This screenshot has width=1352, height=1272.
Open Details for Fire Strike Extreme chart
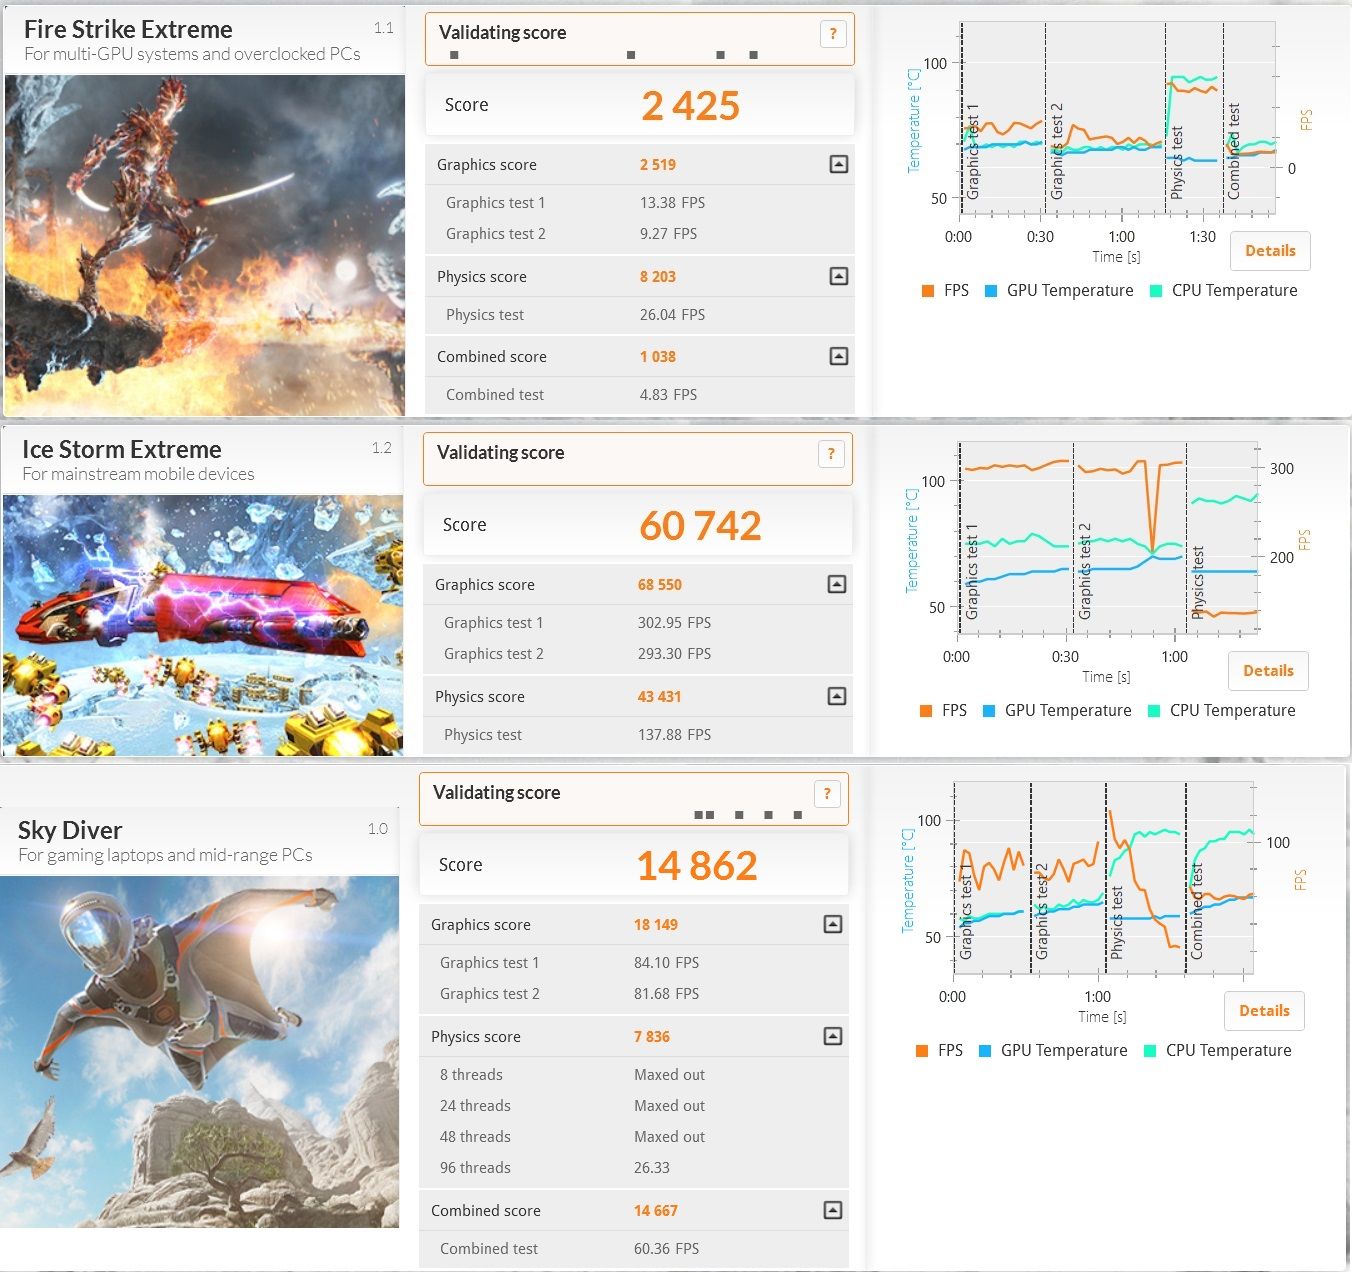coord(1270,251)
